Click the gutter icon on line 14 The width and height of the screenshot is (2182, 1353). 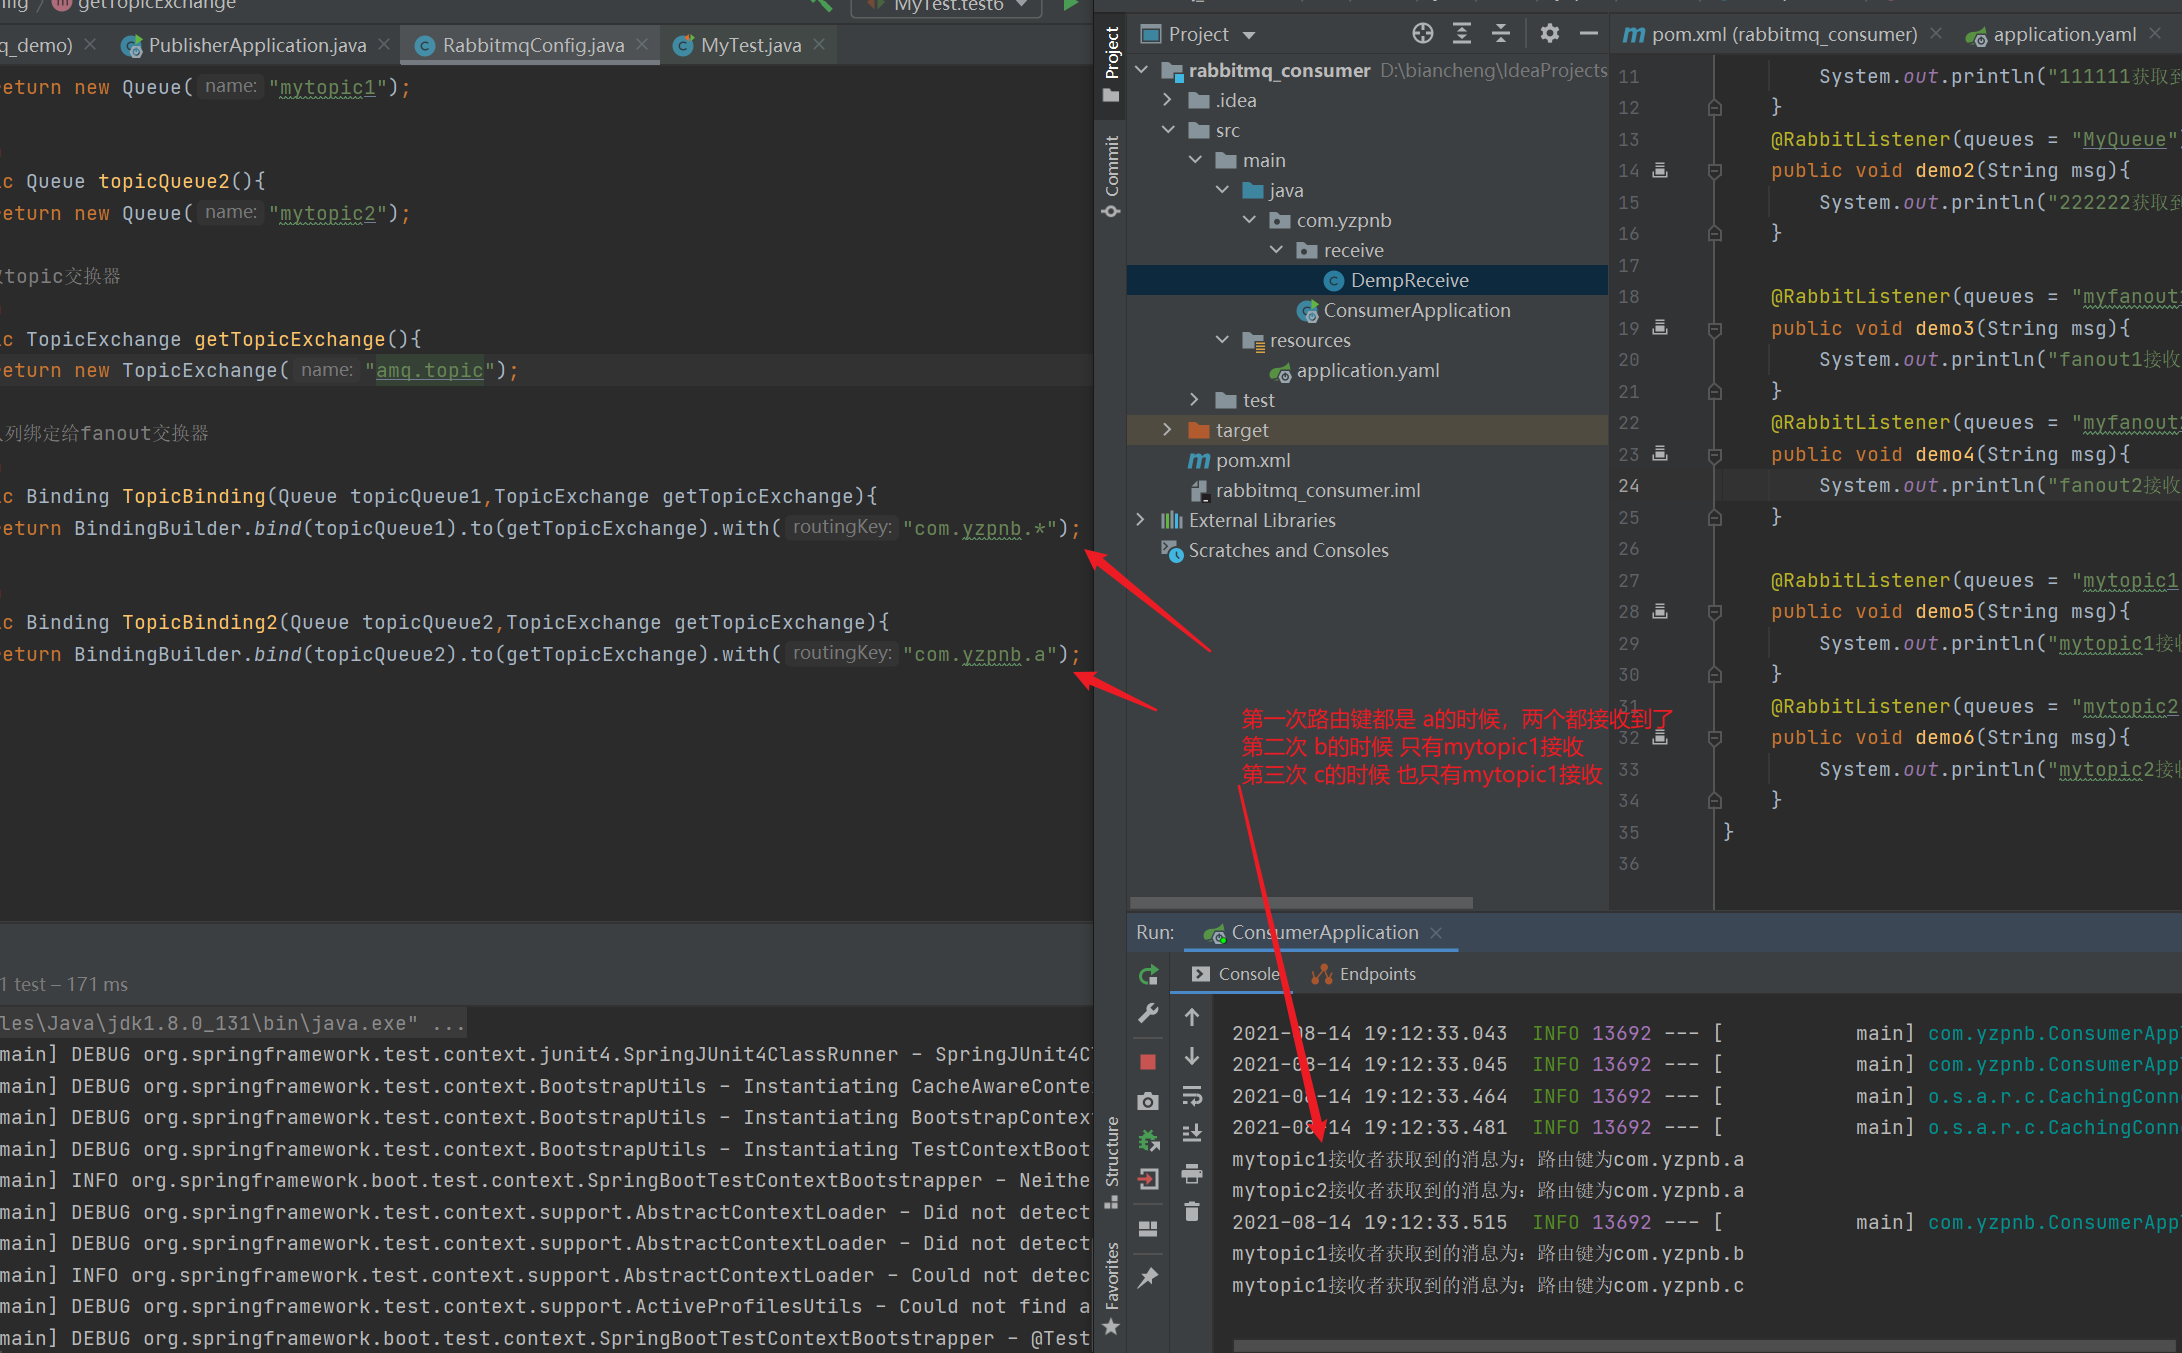(1660, 170)
